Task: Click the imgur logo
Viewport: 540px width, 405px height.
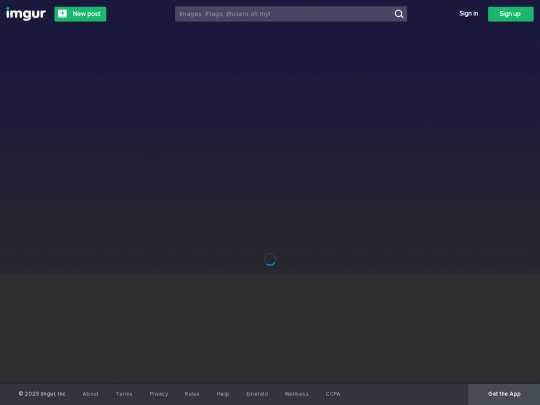Action: pyautogui.click(x=26, y=14)
